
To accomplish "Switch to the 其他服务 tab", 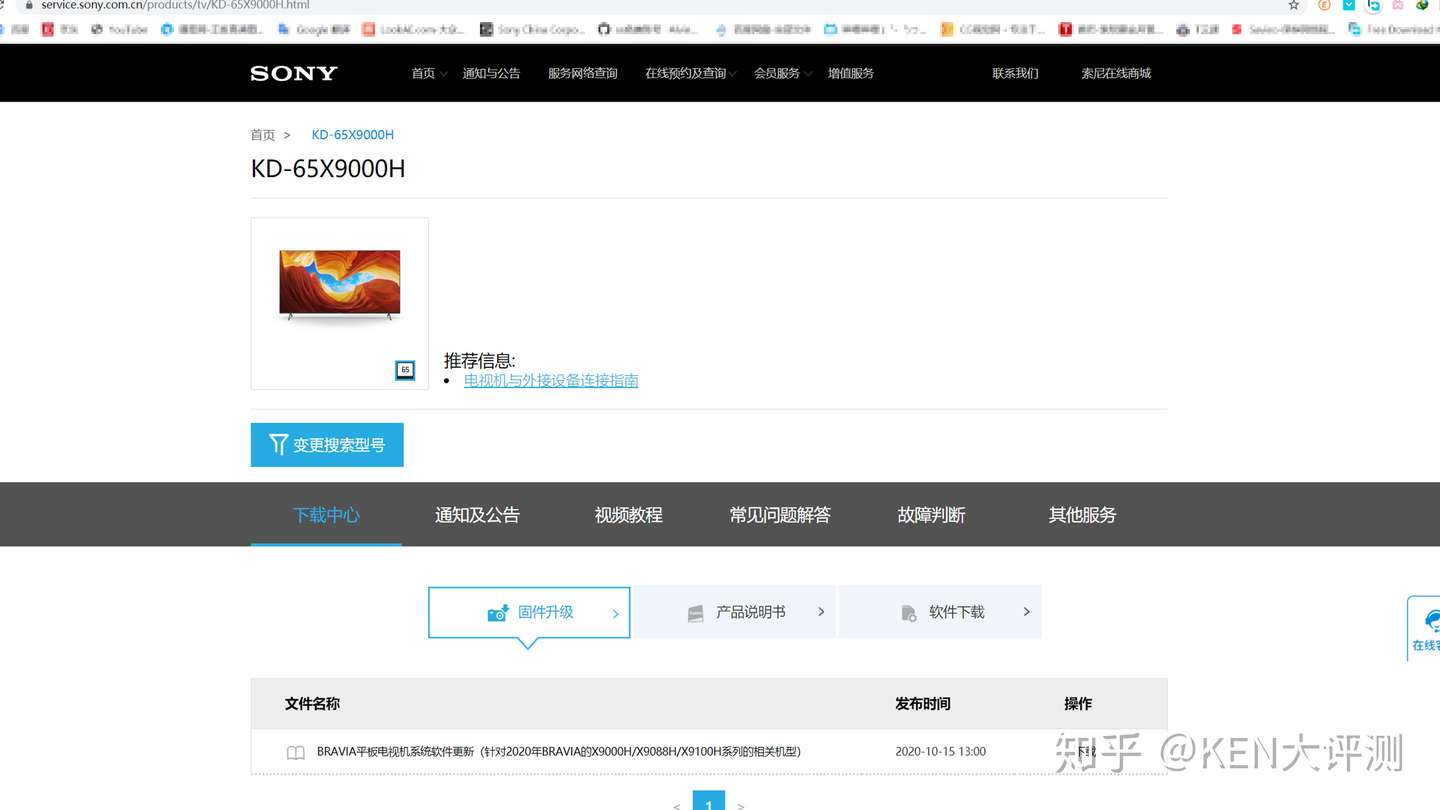I will click(x=1082, y=515).
